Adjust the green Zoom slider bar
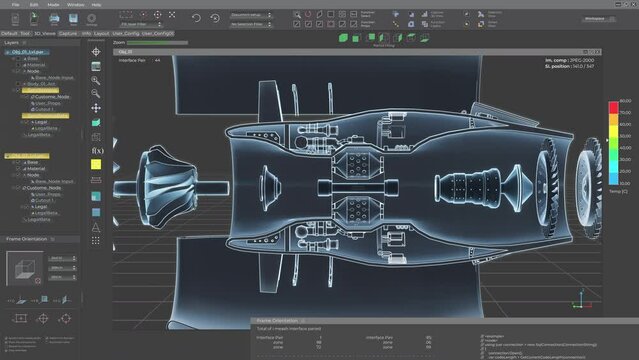639x360 pixels. coord(157,42)
